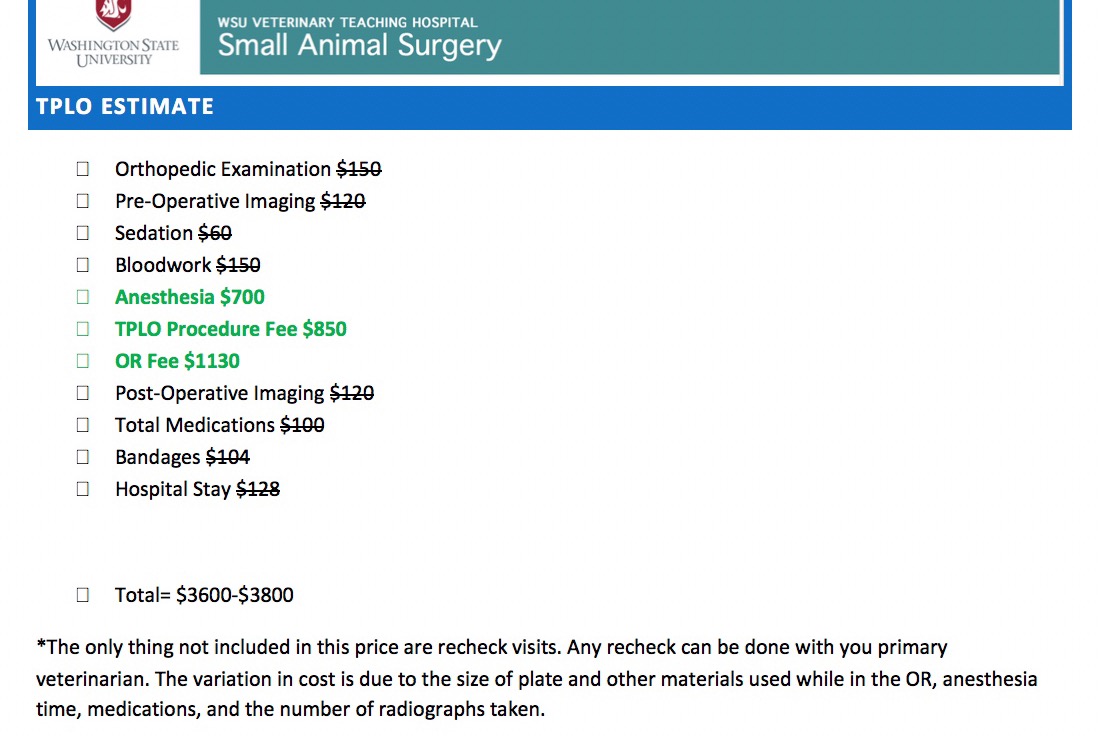The height and width of the screenshot is (736, 1104).
Task: Check the Post-Operative Imaging checkbox
Action: click(x=82, y=393)
